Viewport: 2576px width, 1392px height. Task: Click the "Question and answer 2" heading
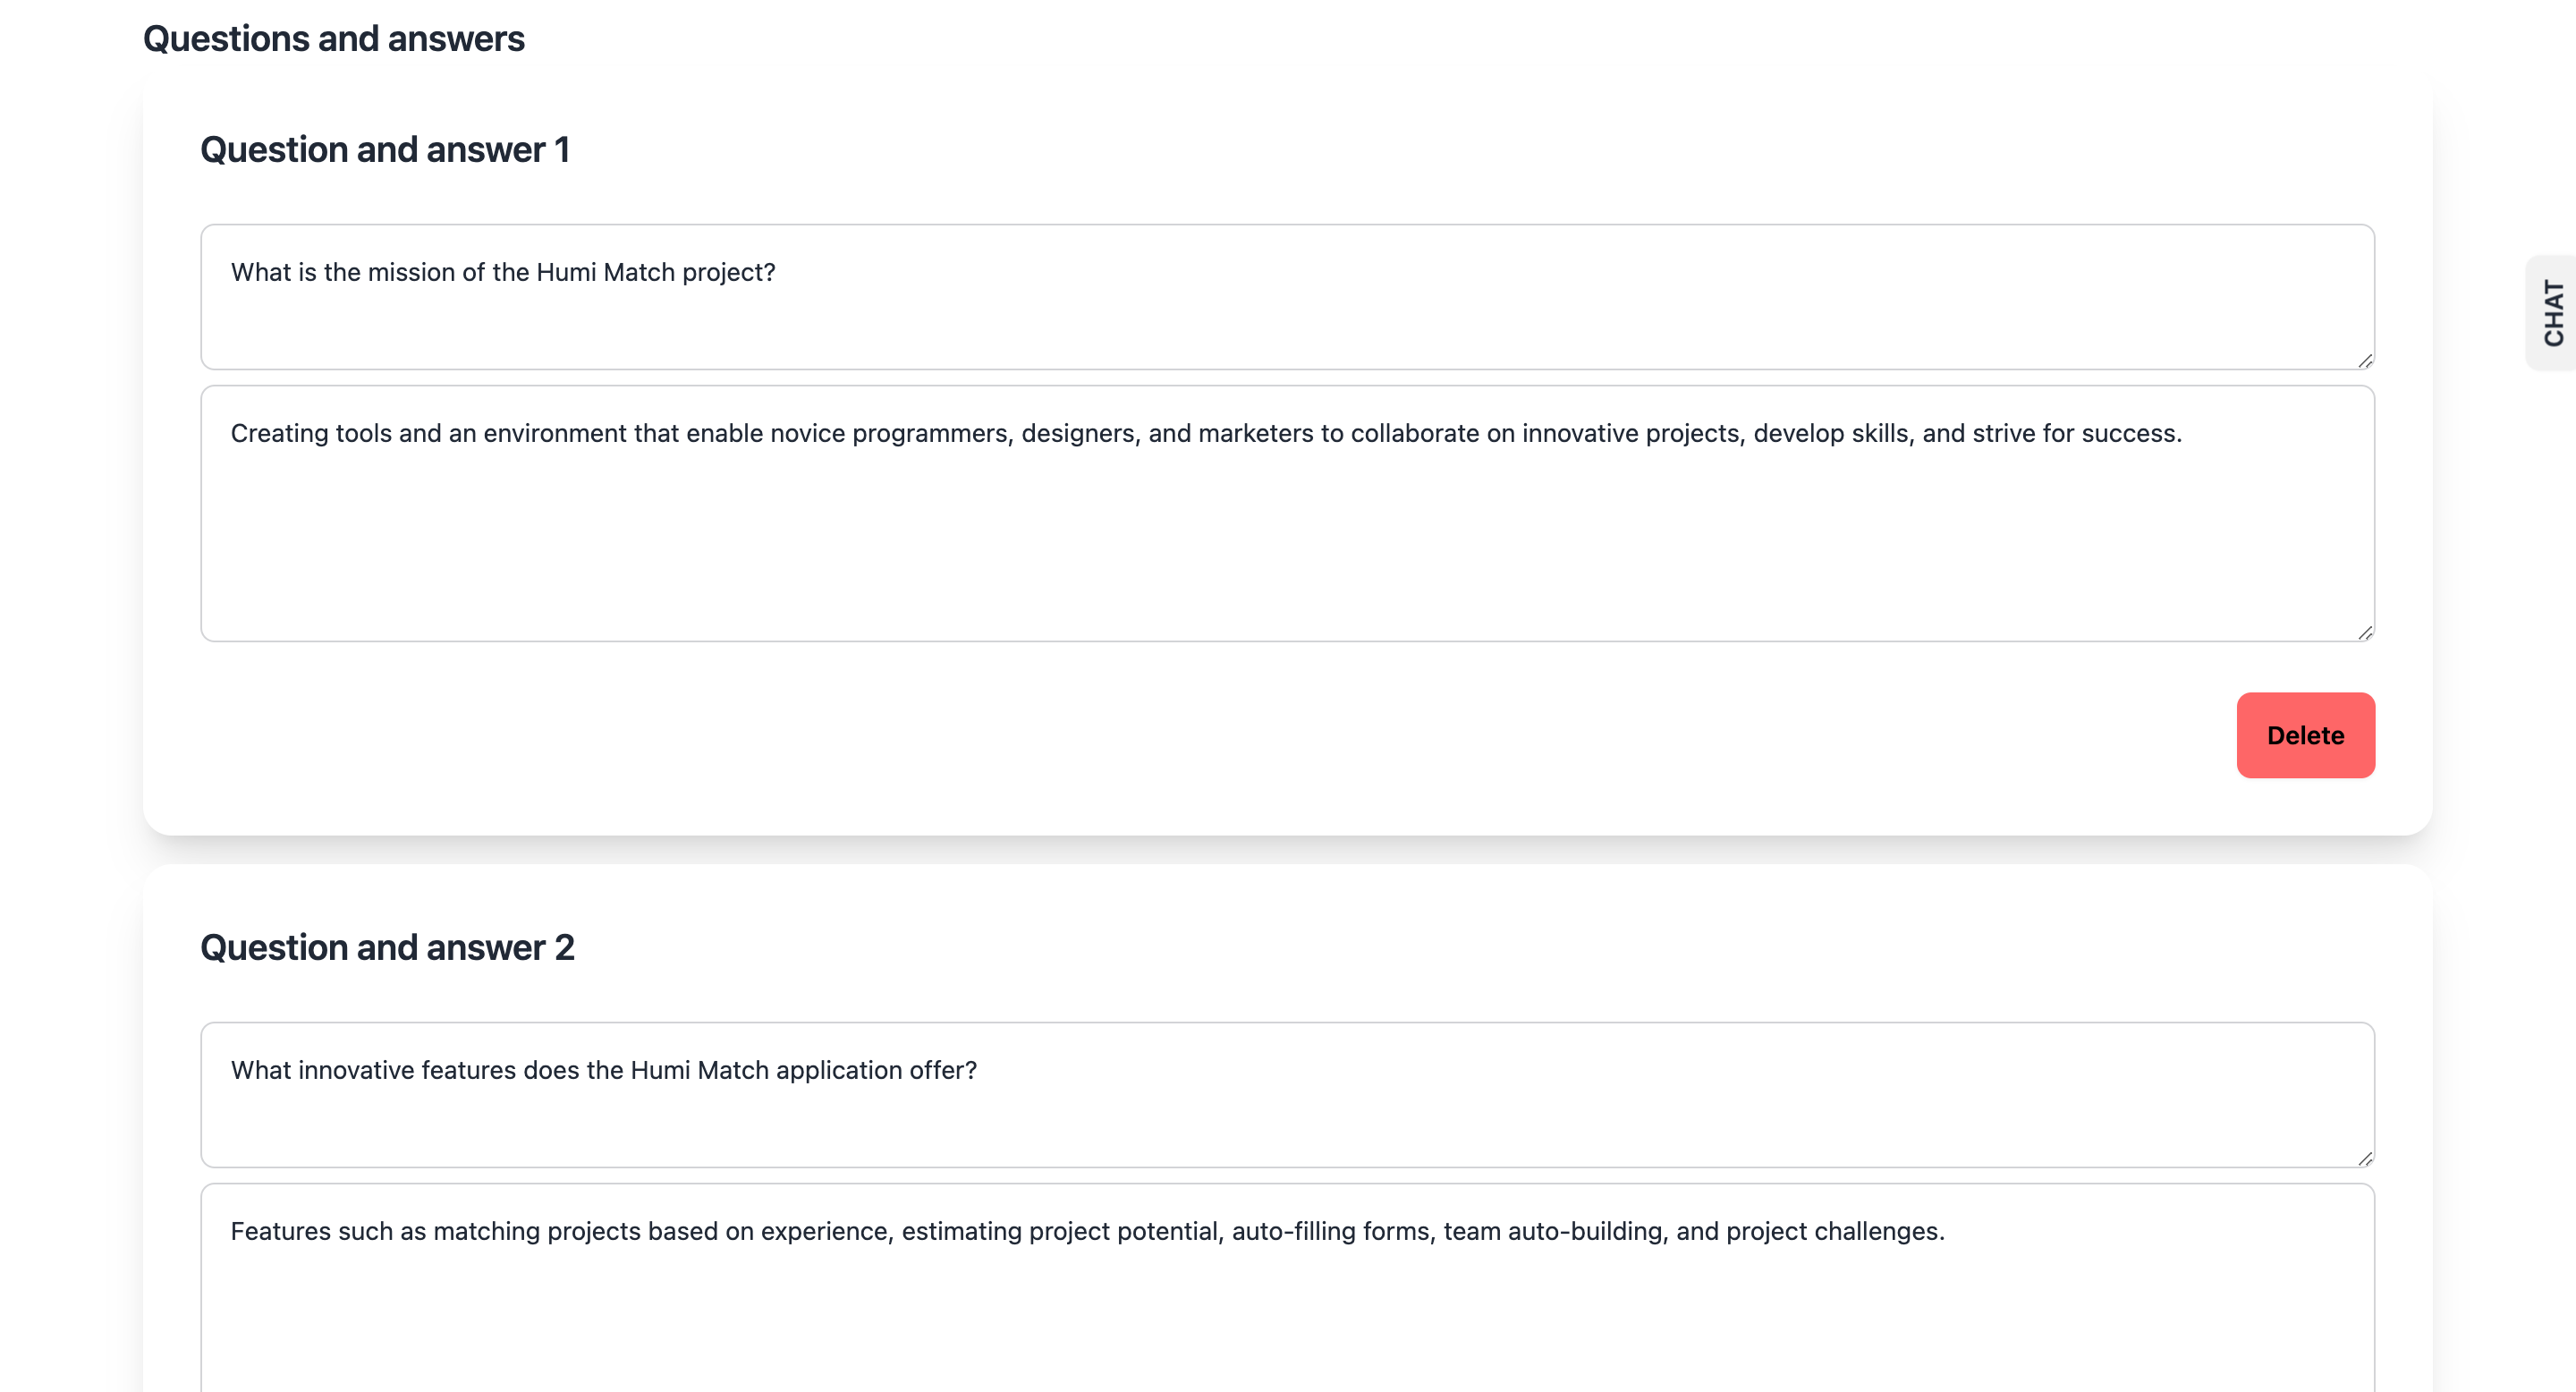point(387,947)
